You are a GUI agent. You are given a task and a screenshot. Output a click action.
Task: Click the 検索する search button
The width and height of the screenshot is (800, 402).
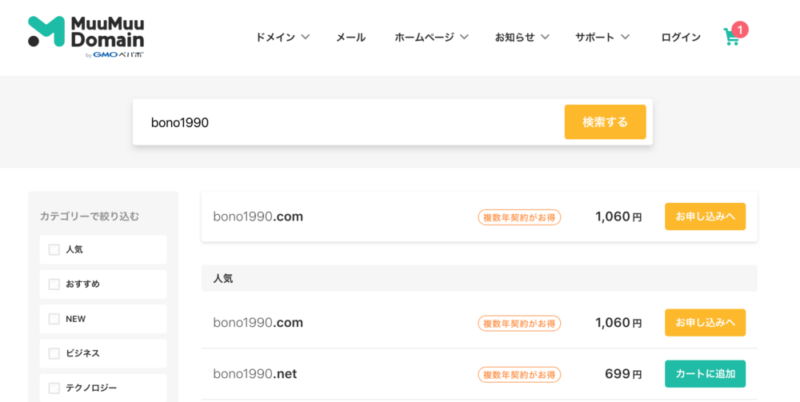coord(605,122)
